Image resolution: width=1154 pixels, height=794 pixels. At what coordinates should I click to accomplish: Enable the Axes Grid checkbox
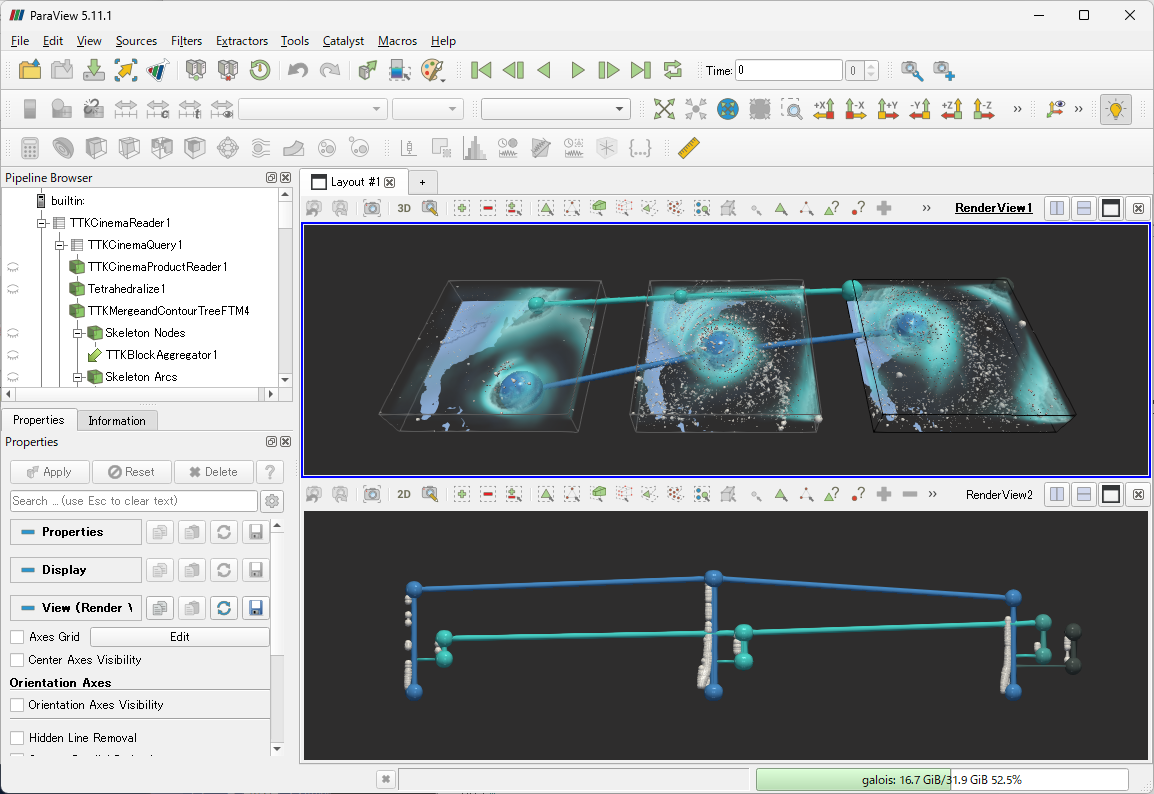pyautogui.click(x=17, y=637)
